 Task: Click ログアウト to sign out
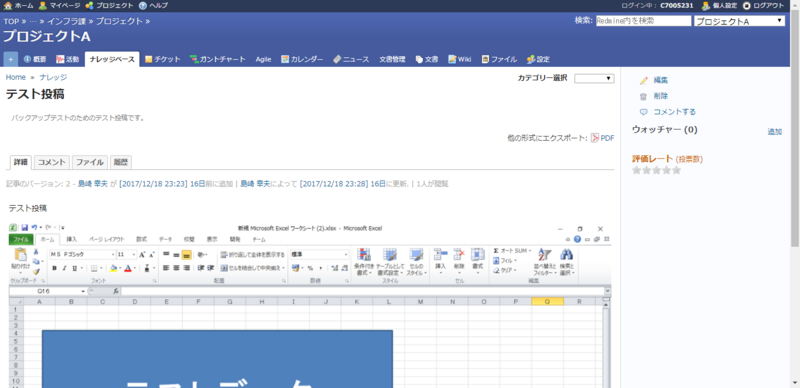(x=763, y=6)
